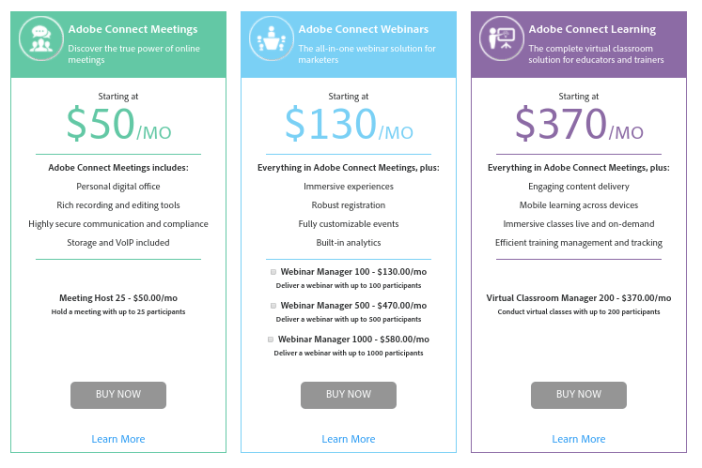The height and width of the screenshot is (468, 702).
Task: Click the Adobe Connect Webinars header title
Action: click(361, 30)
